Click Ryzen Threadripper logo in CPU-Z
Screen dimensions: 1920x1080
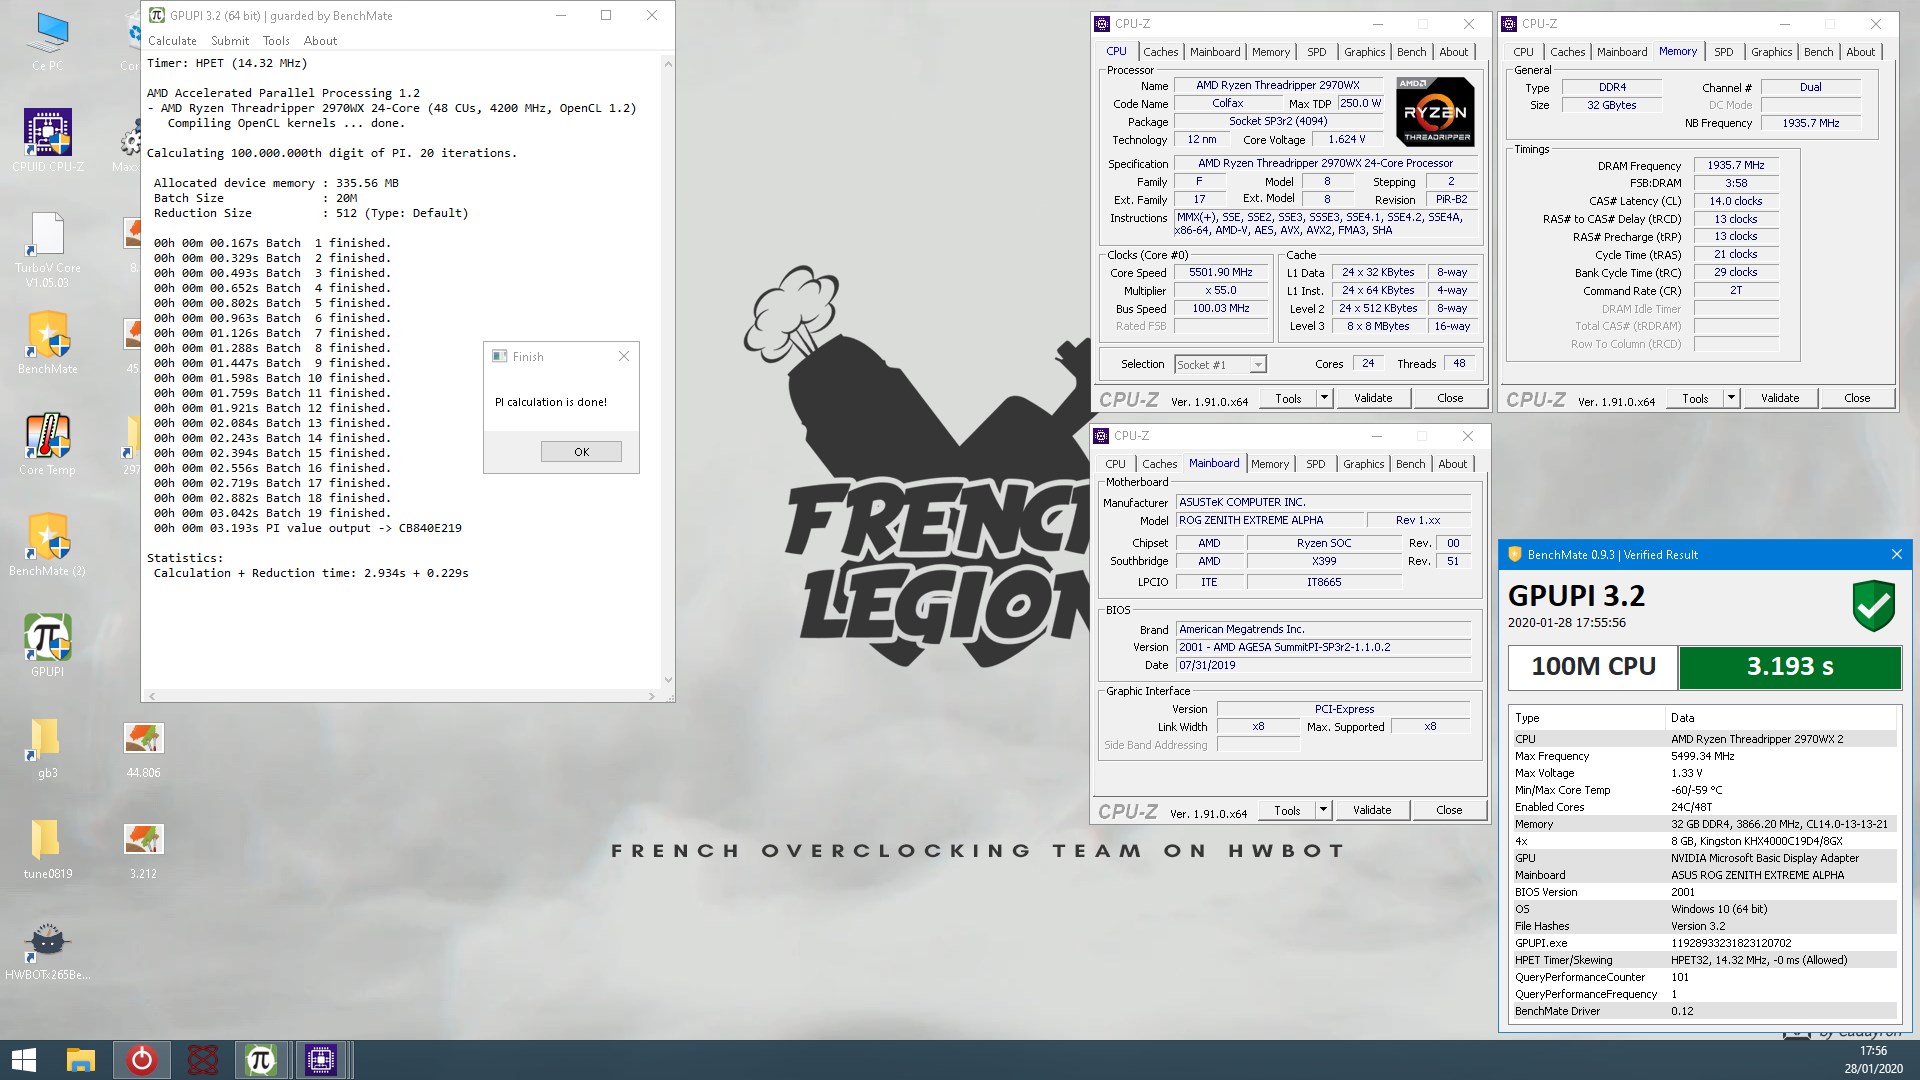(1434, 111)
